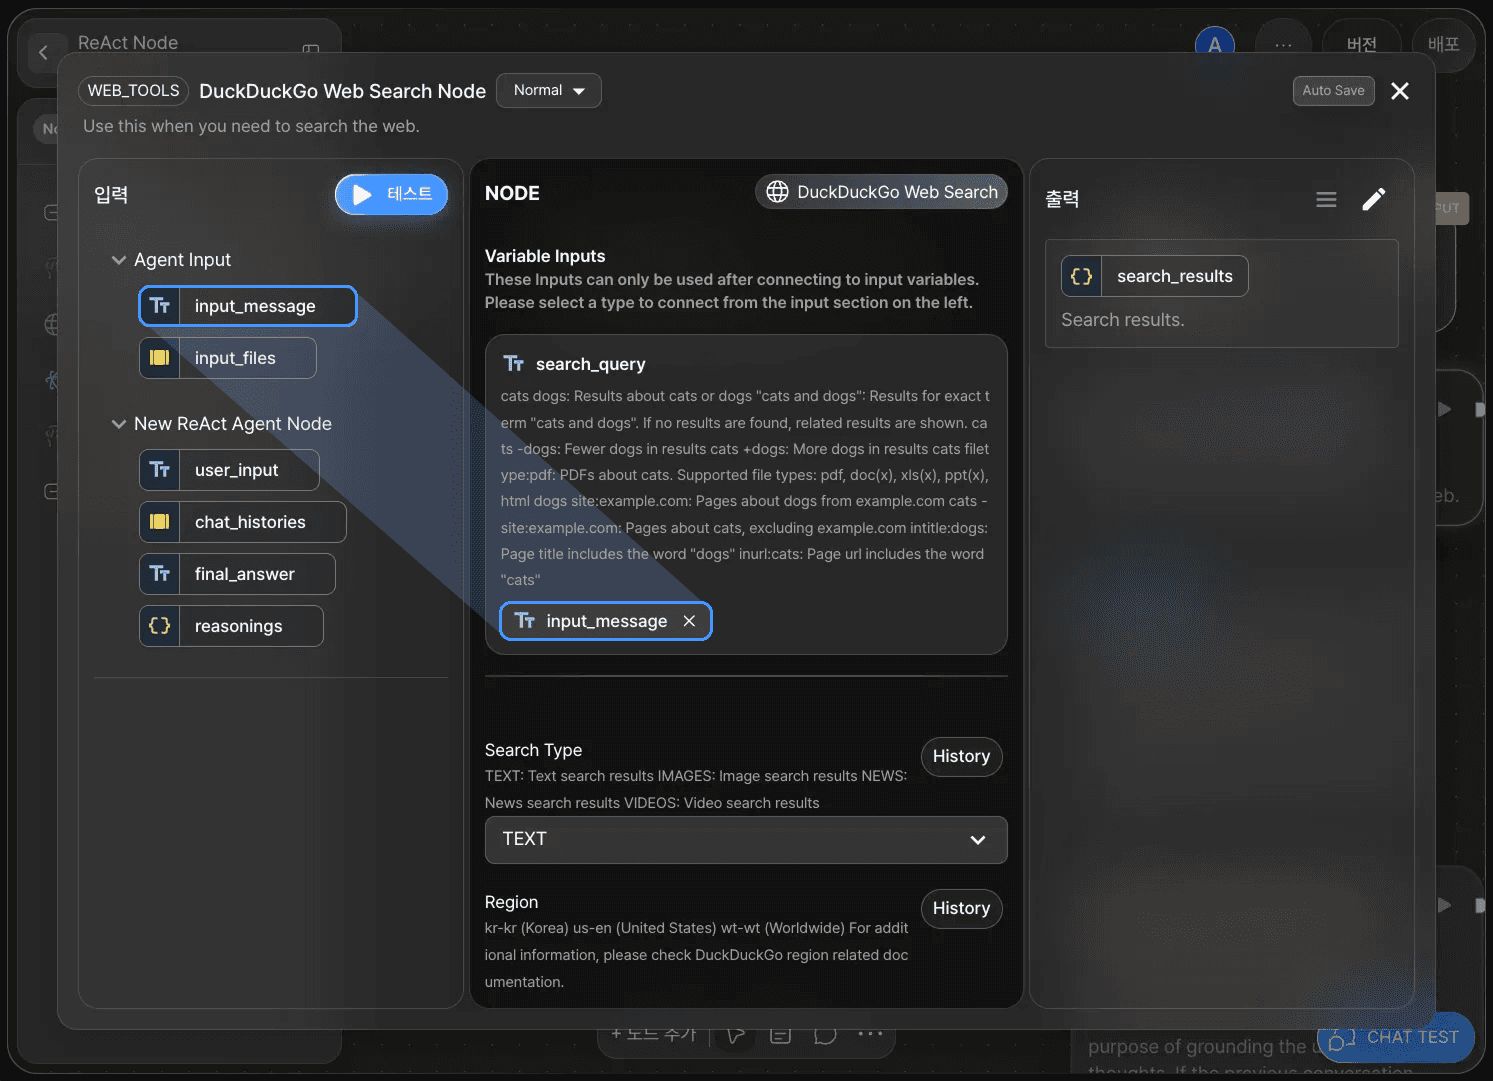The image size is (1493, 1081).
Task: Click 'Use this when you need to search the web.'
Action: point(251,126)
